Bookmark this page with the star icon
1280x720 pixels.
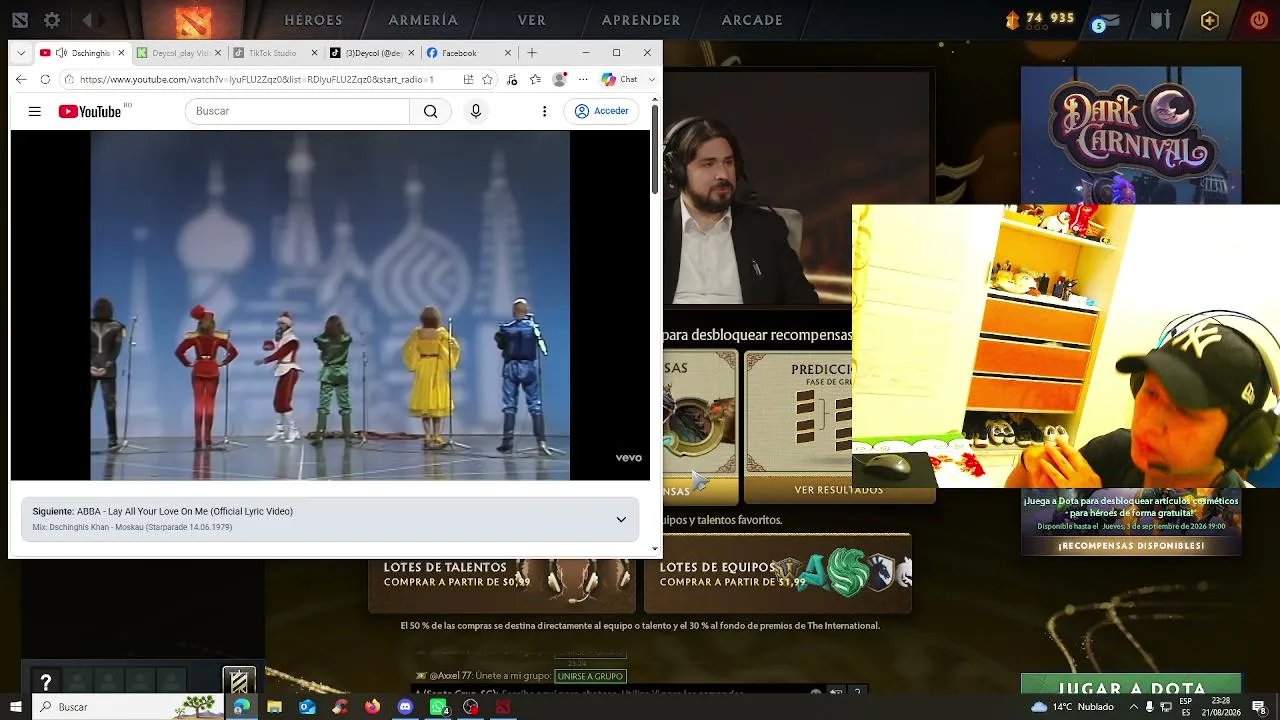[487, 79]
